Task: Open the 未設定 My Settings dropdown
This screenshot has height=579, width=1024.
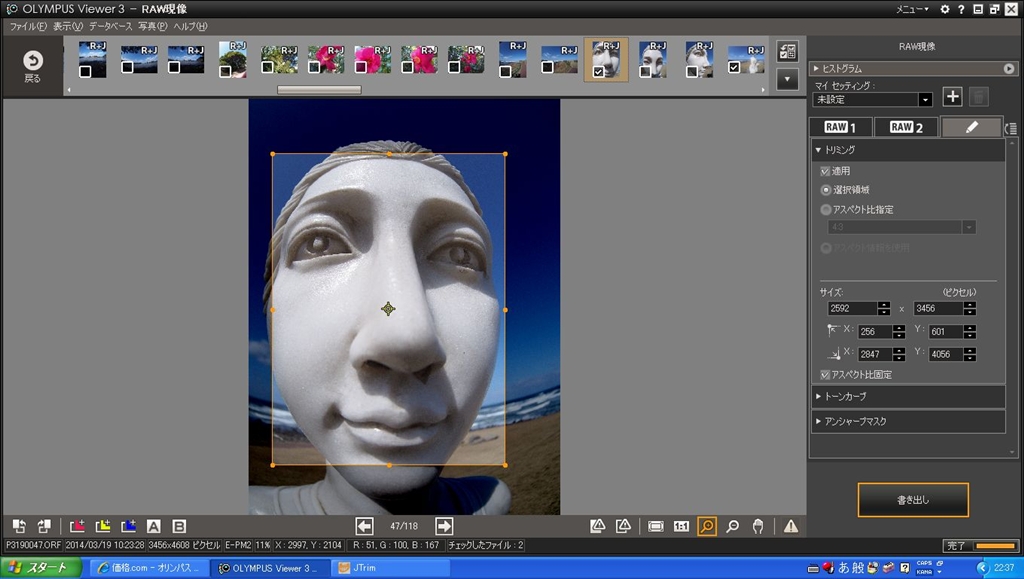Action: (924, 100)
